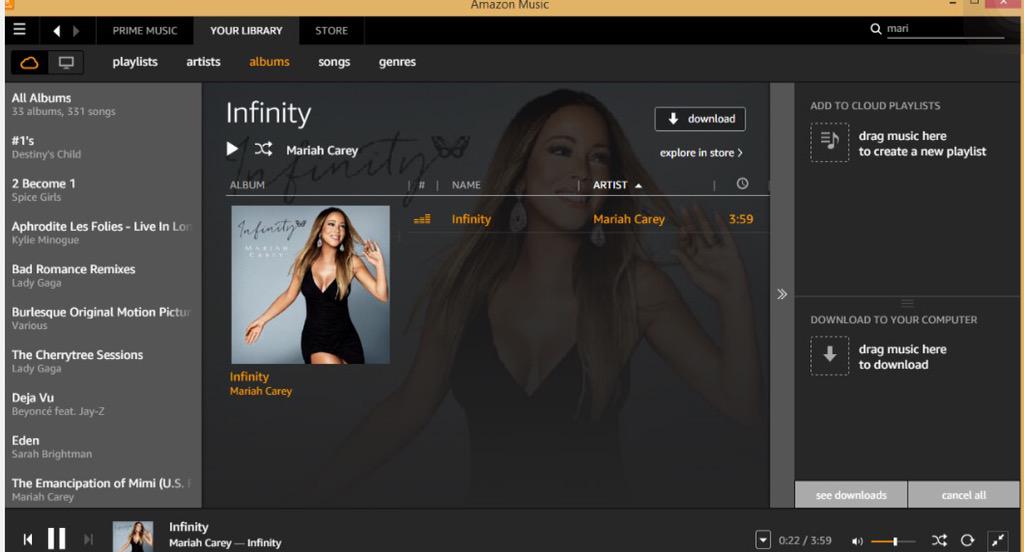Viewport: 1024px width, 552px height.
Task: Select YOUR LIBRARY tab
Action: (x=246, y=31)
